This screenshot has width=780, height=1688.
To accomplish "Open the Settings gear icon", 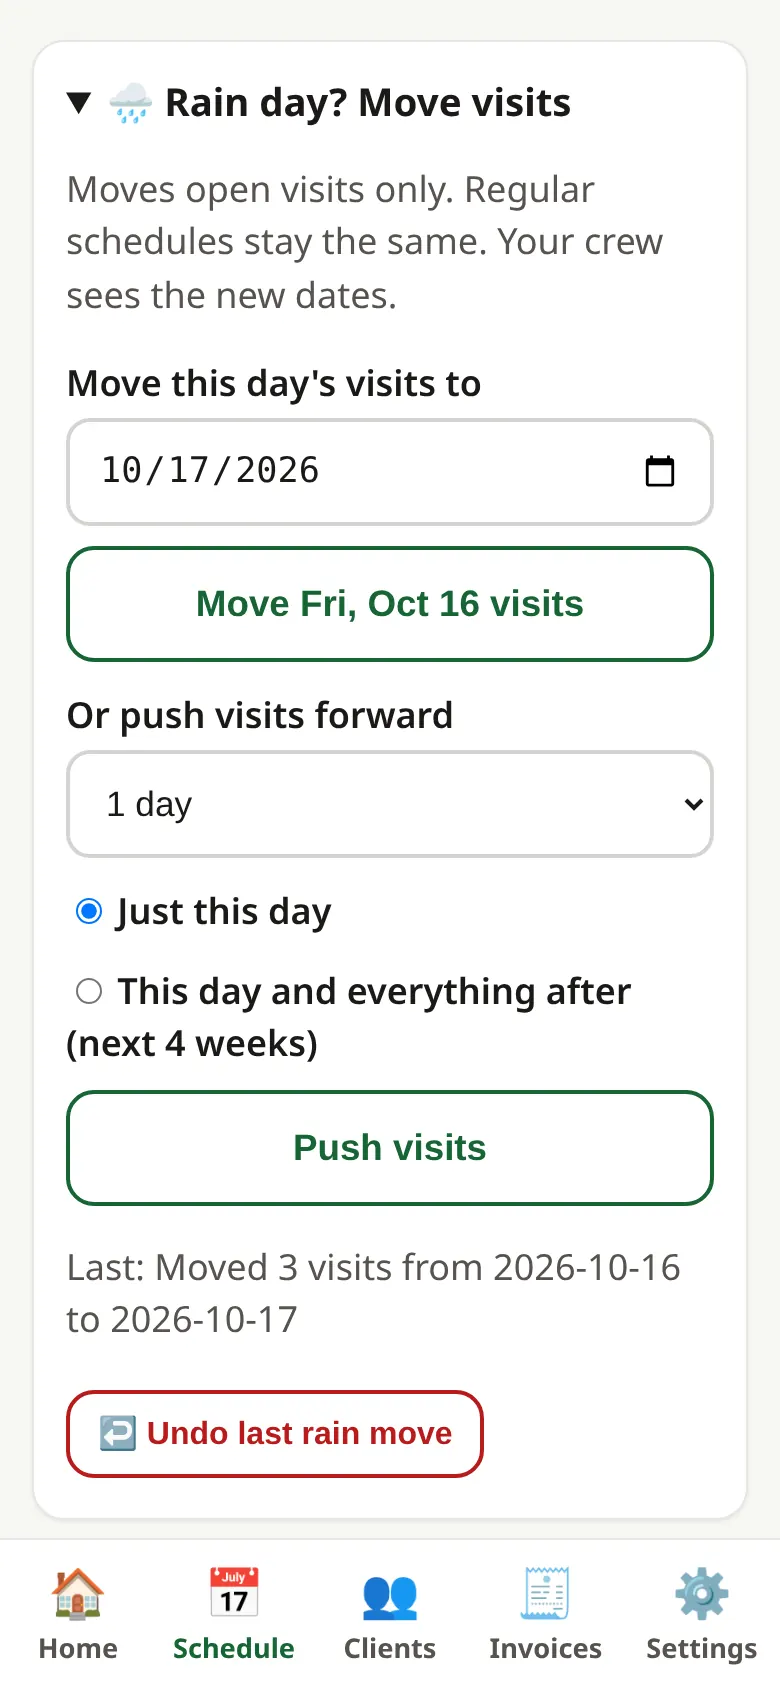I will click(702, 1593).
